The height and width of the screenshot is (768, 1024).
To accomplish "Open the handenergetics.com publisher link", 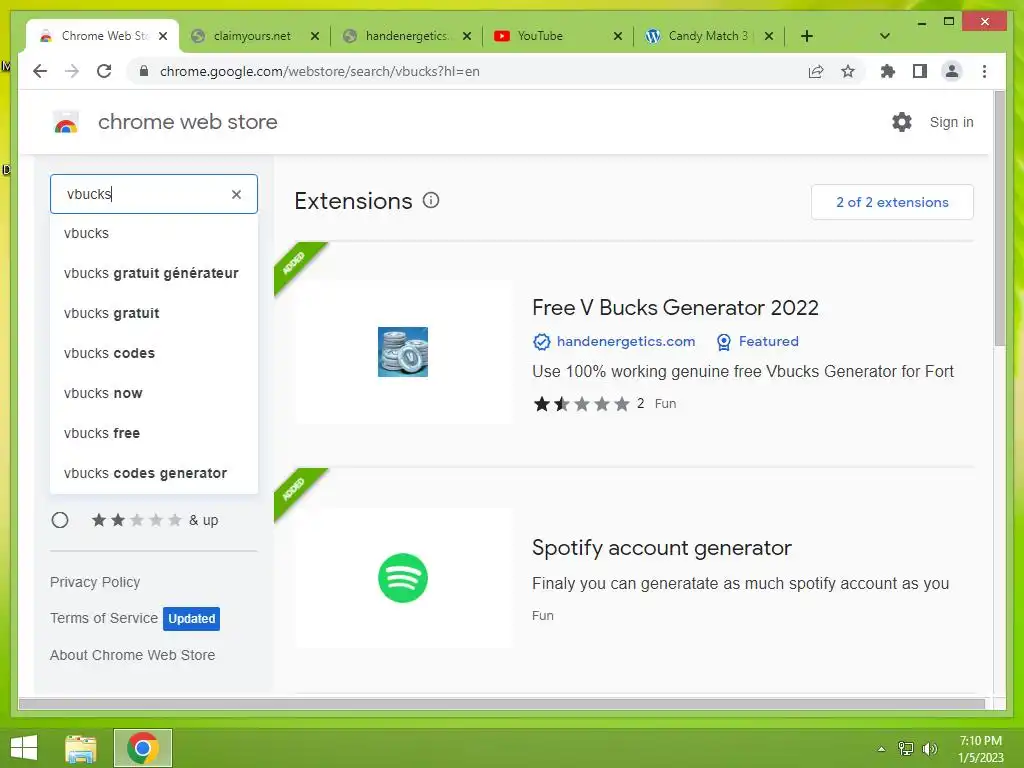I will click(626, 342).
